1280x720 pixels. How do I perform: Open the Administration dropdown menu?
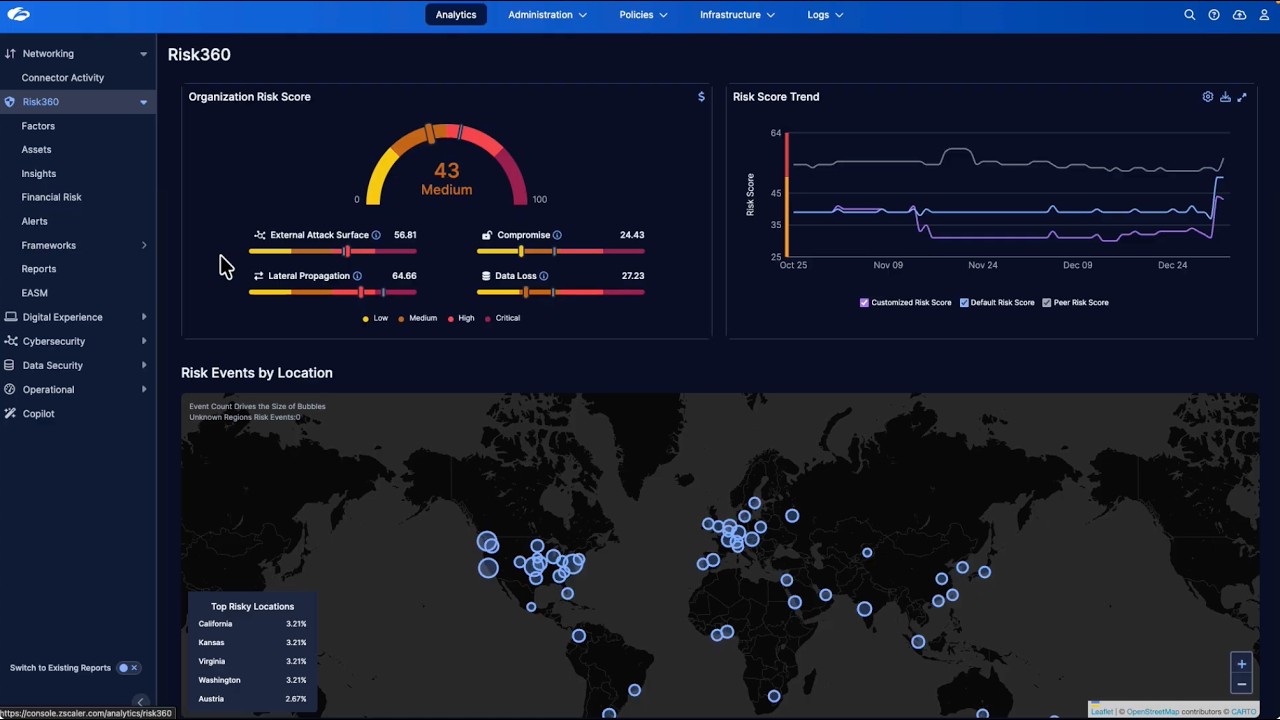pos(547,15)
